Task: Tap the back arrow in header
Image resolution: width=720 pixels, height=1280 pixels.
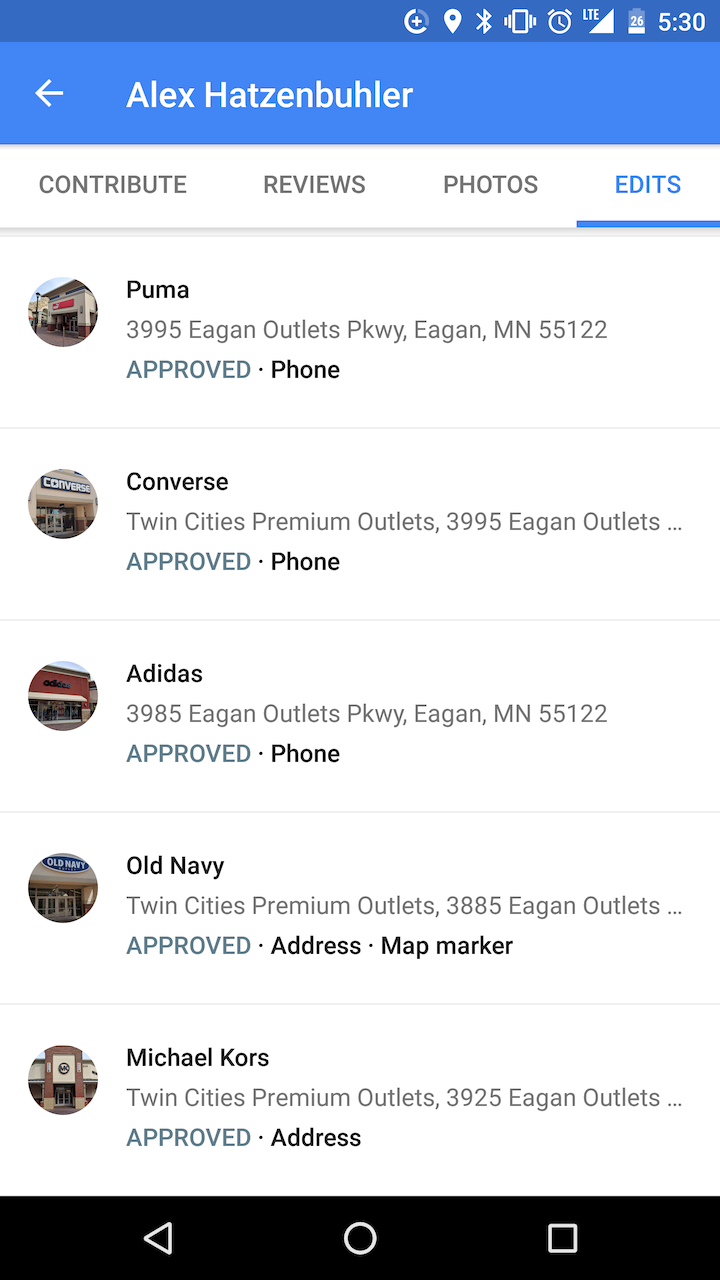Action: click(x=49, y=94)
